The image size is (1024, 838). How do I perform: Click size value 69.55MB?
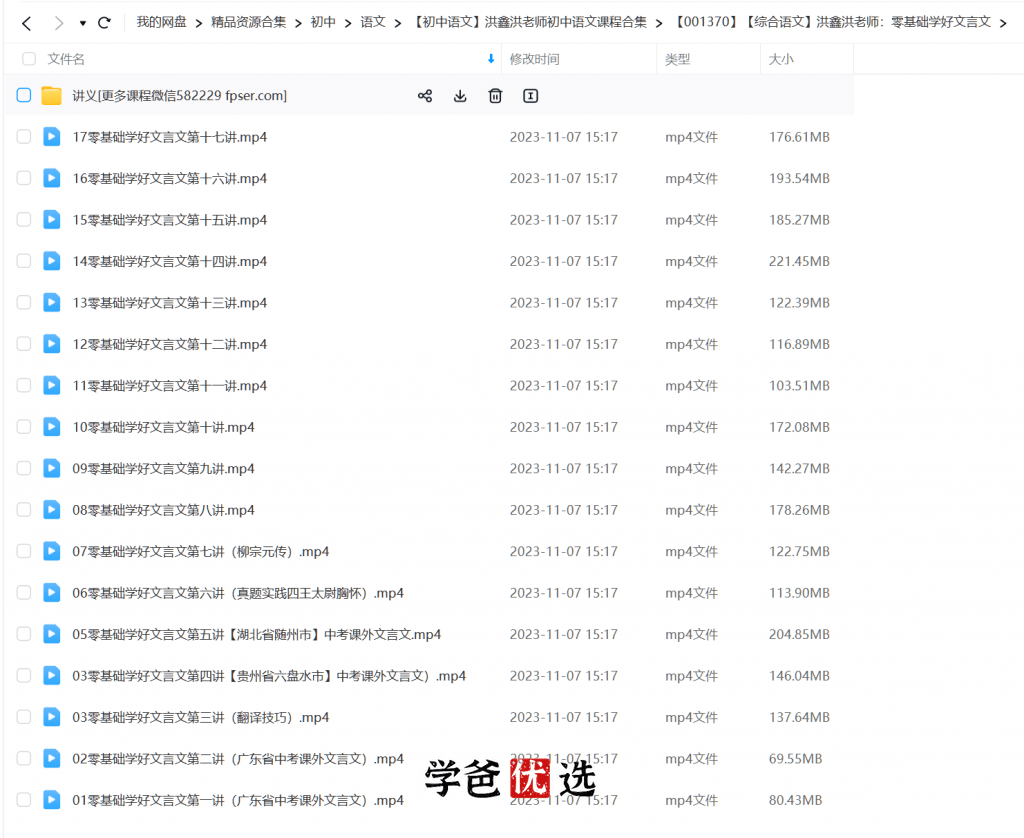[x=795, y=759]
